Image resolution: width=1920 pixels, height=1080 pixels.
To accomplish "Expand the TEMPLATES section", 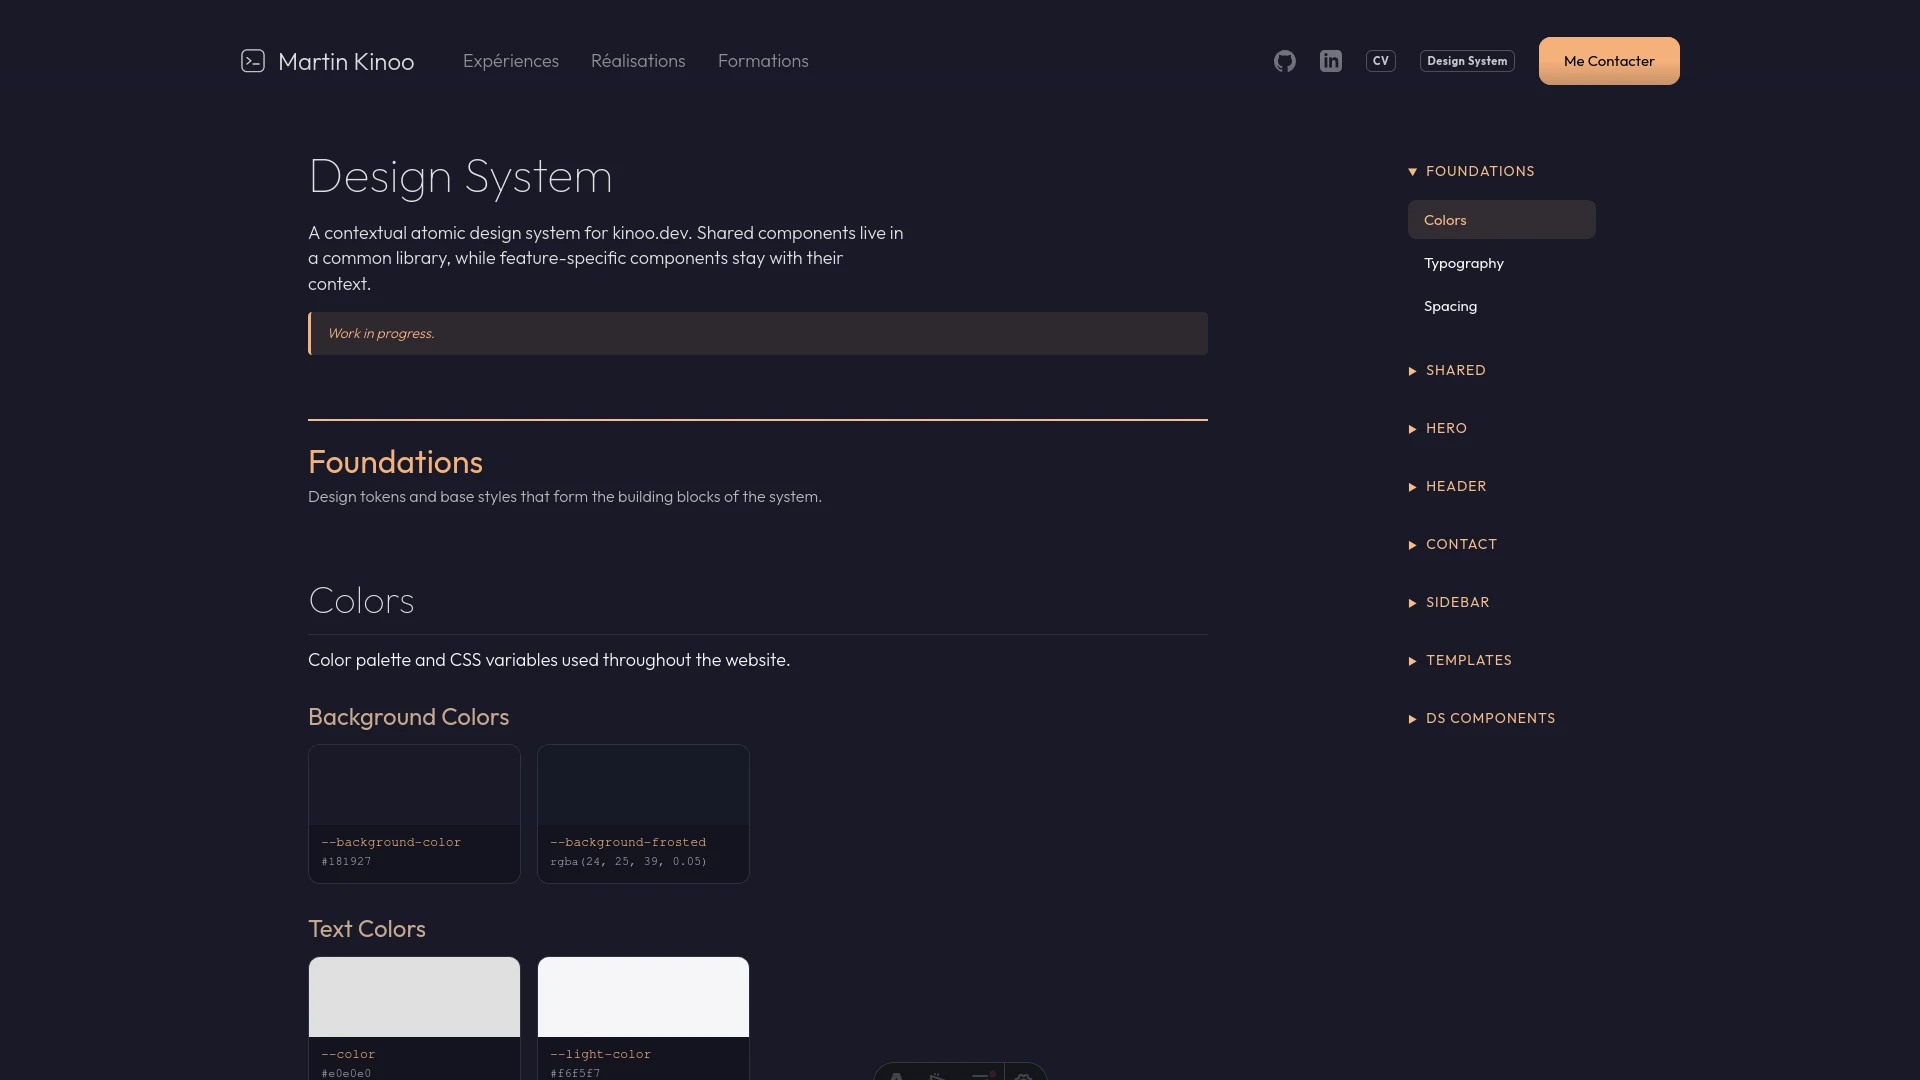I will (x=1467, y=660).
